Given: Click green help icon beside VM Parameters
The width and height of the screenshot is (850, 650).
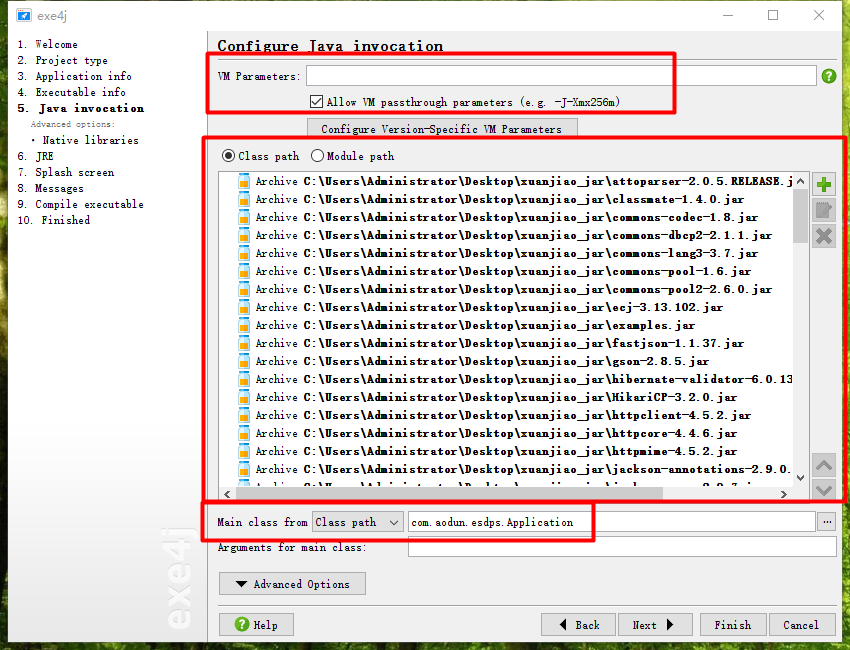Looking at the screenshot, I should pyautogui.click(x=828, y=76).
